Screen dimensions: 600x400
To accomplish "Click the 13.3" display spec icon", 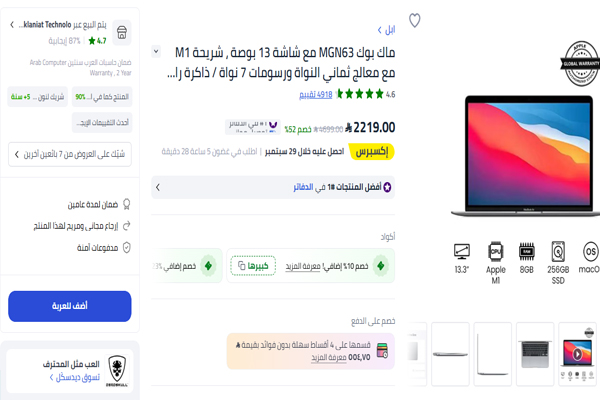I will pos(461,251).
